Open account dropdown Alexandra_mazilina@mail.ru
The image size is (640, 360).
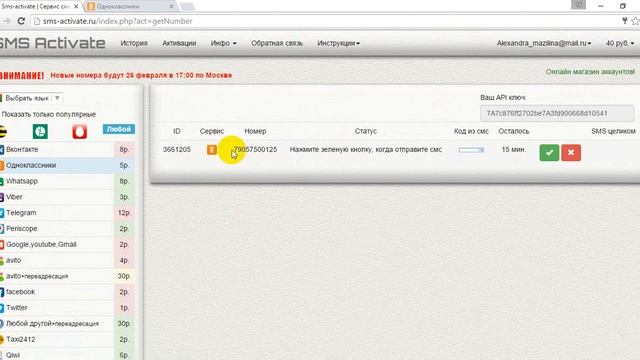click(x=544, y=43)
